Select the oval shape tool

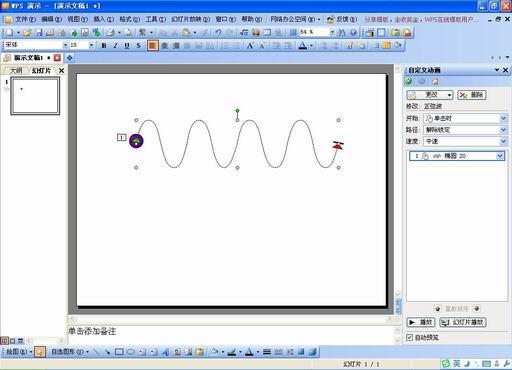pyautogui.click(x=131, y=352)
